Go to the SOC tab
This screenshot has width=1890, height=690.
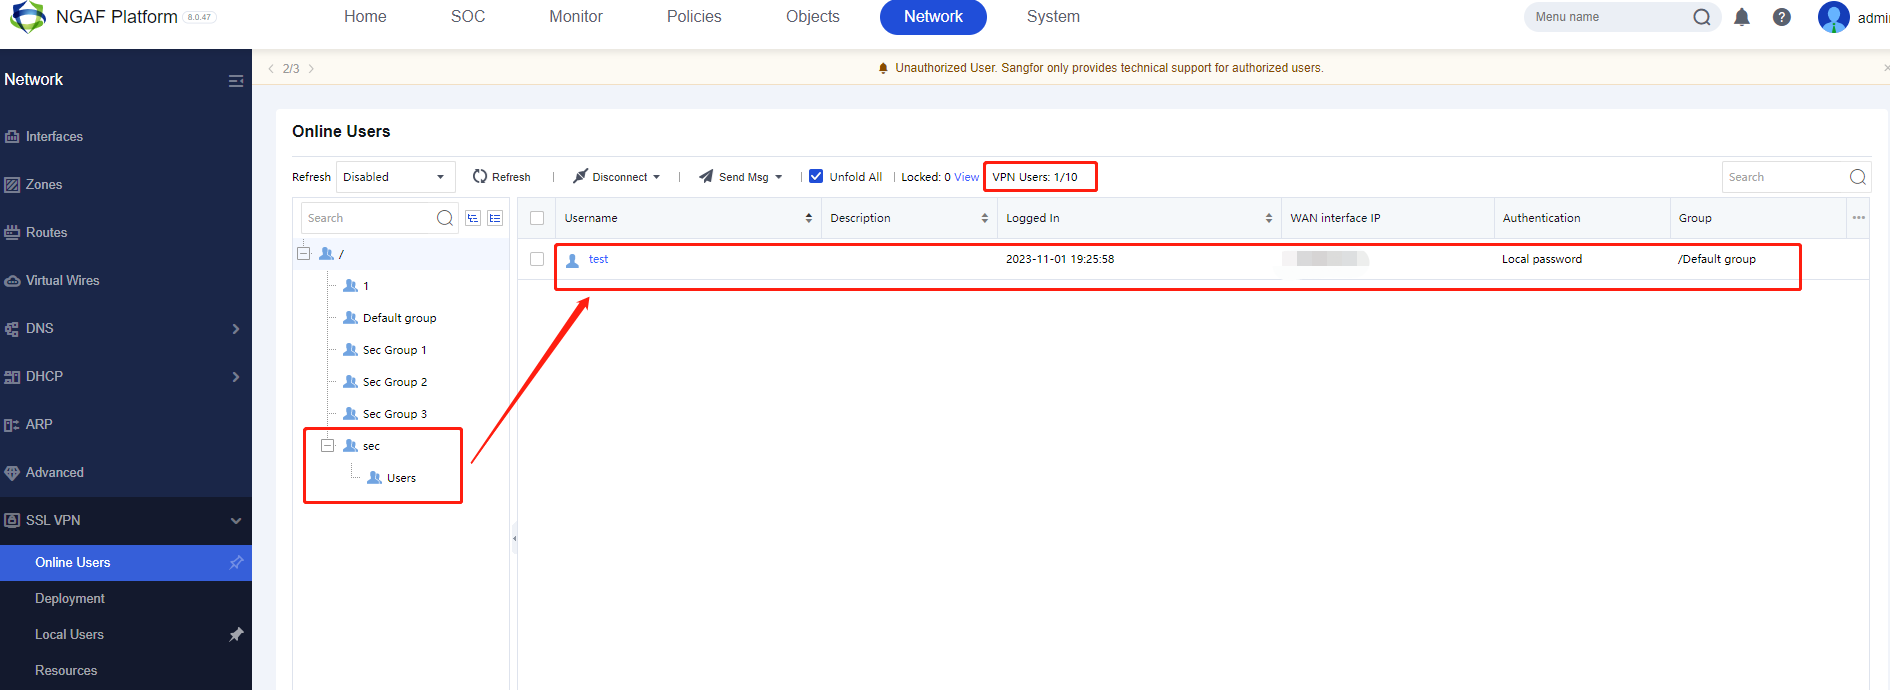point(468,17)
